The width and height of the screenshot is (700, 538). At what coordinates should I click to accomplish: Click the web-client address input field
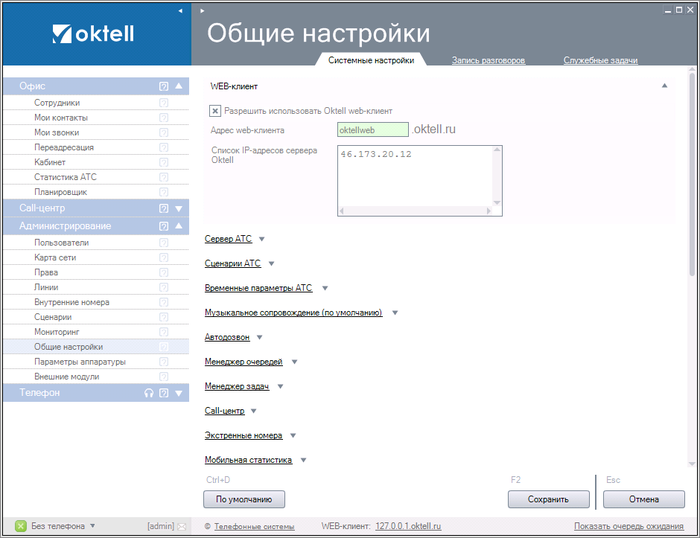tap(373, 129)
